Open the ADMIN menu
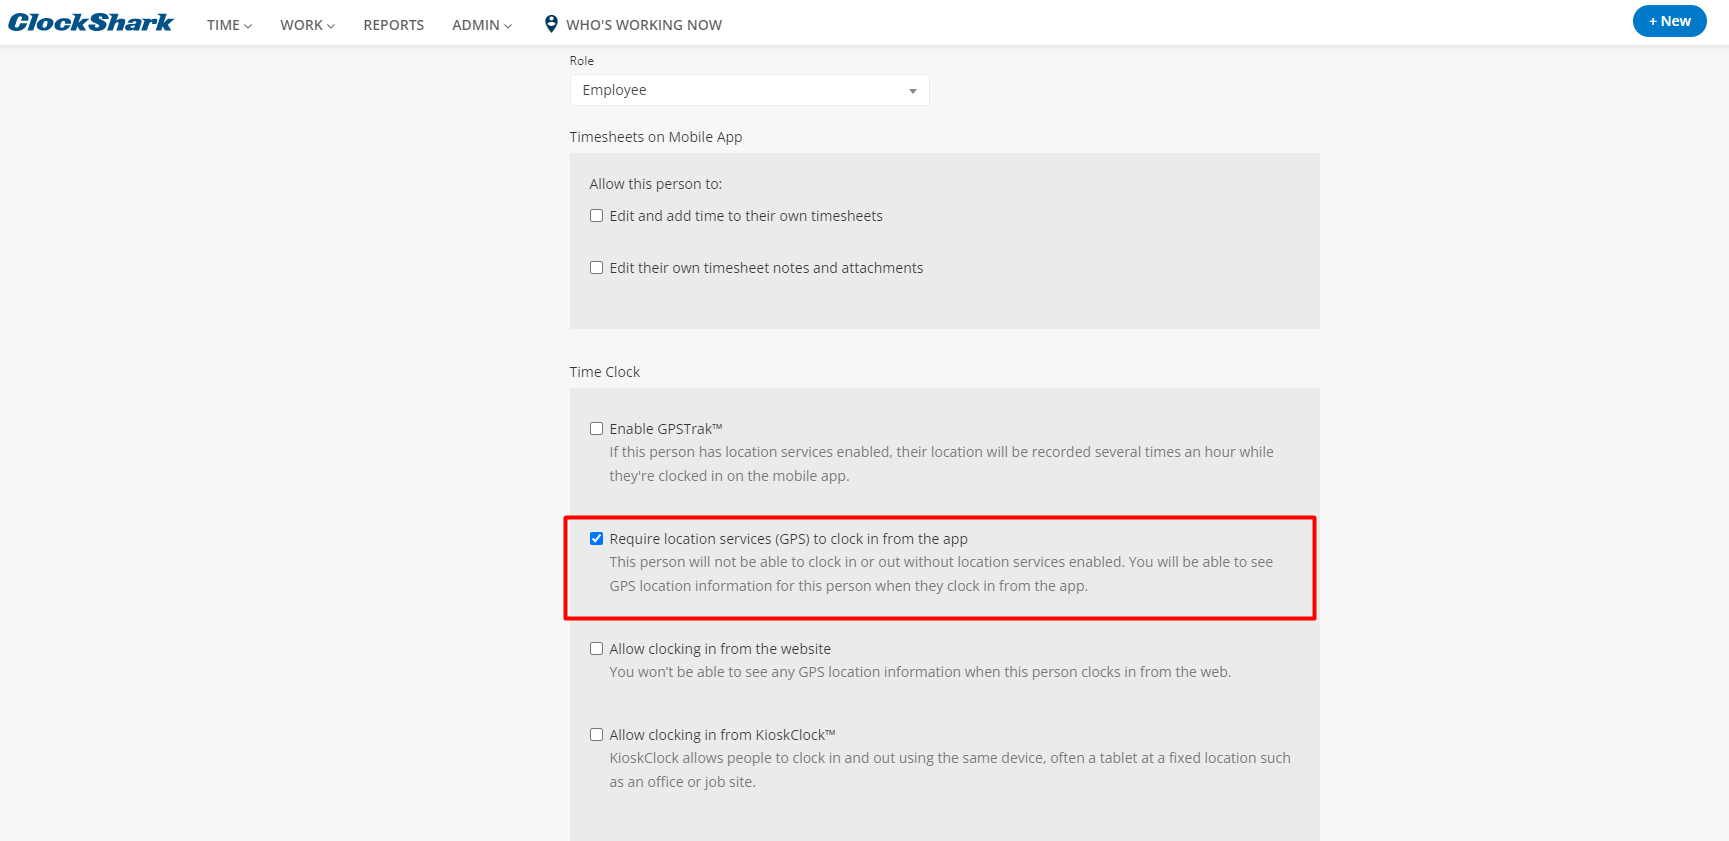Viewport: 1729px width, 841px height. pyautogui.click(x=481, y=25)
